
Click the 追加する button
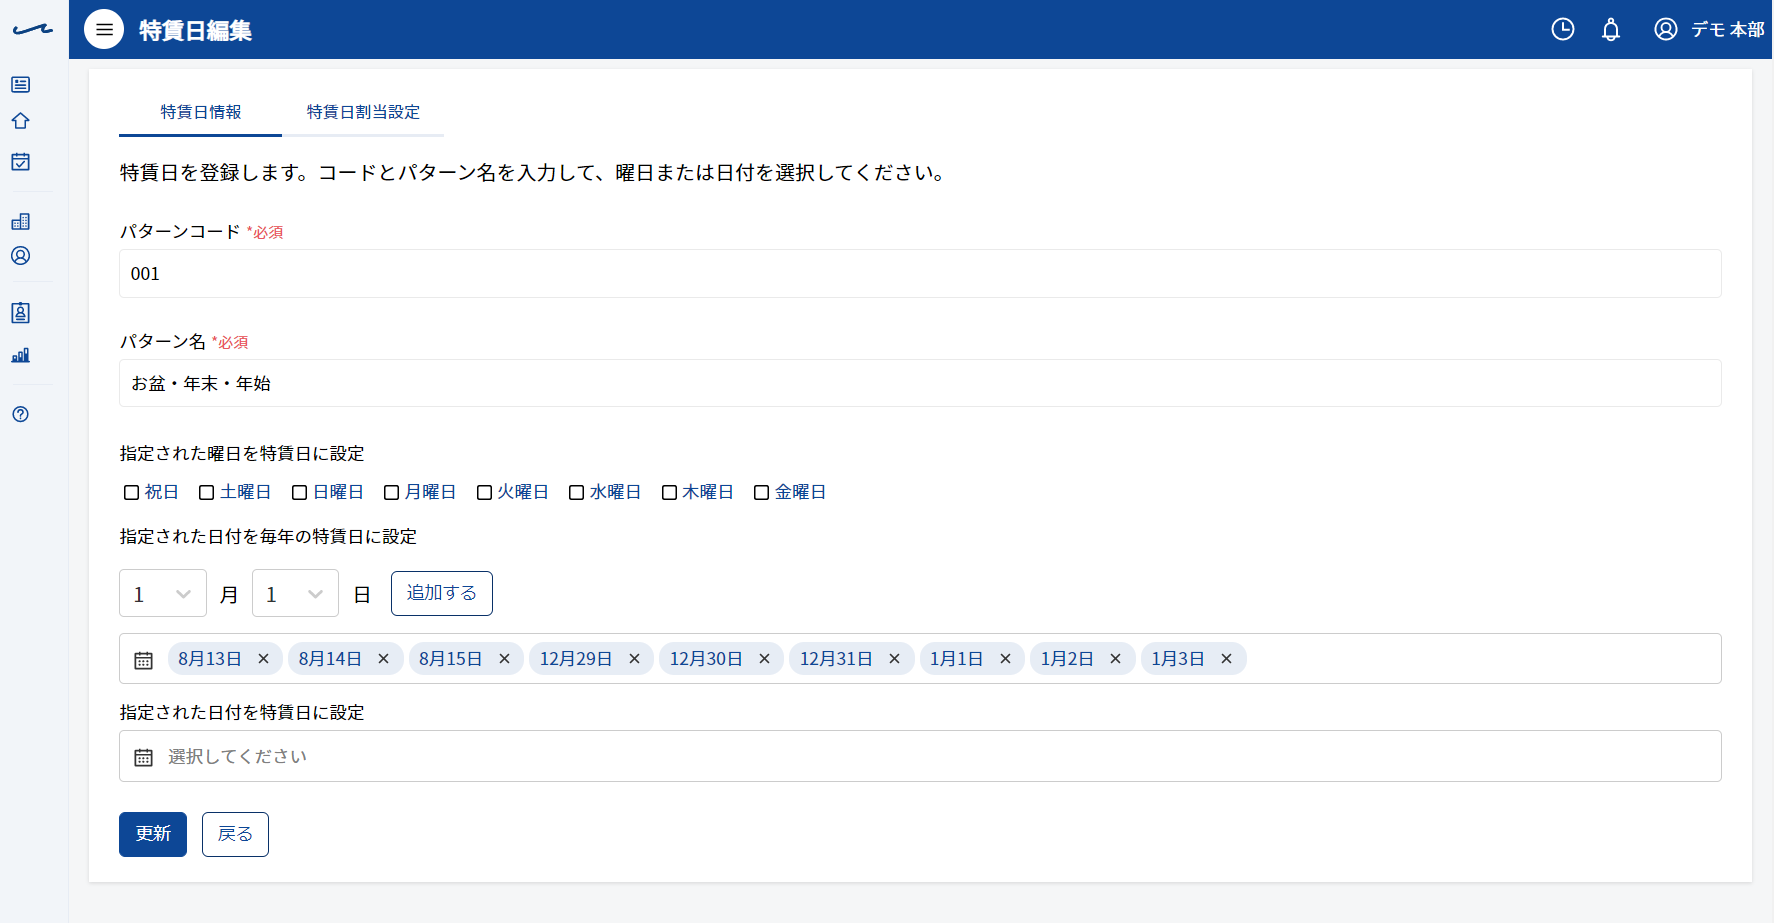click(x=442, y=593)
